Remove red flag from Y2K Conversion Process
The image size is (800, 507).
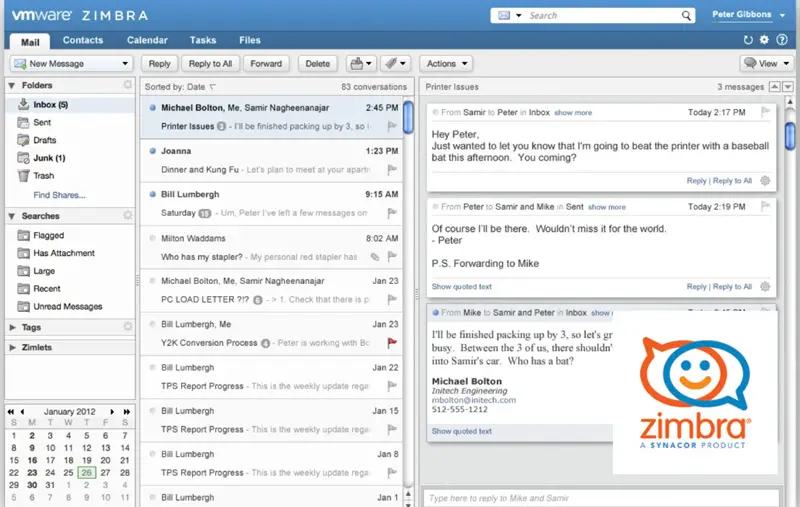point(392,343)
